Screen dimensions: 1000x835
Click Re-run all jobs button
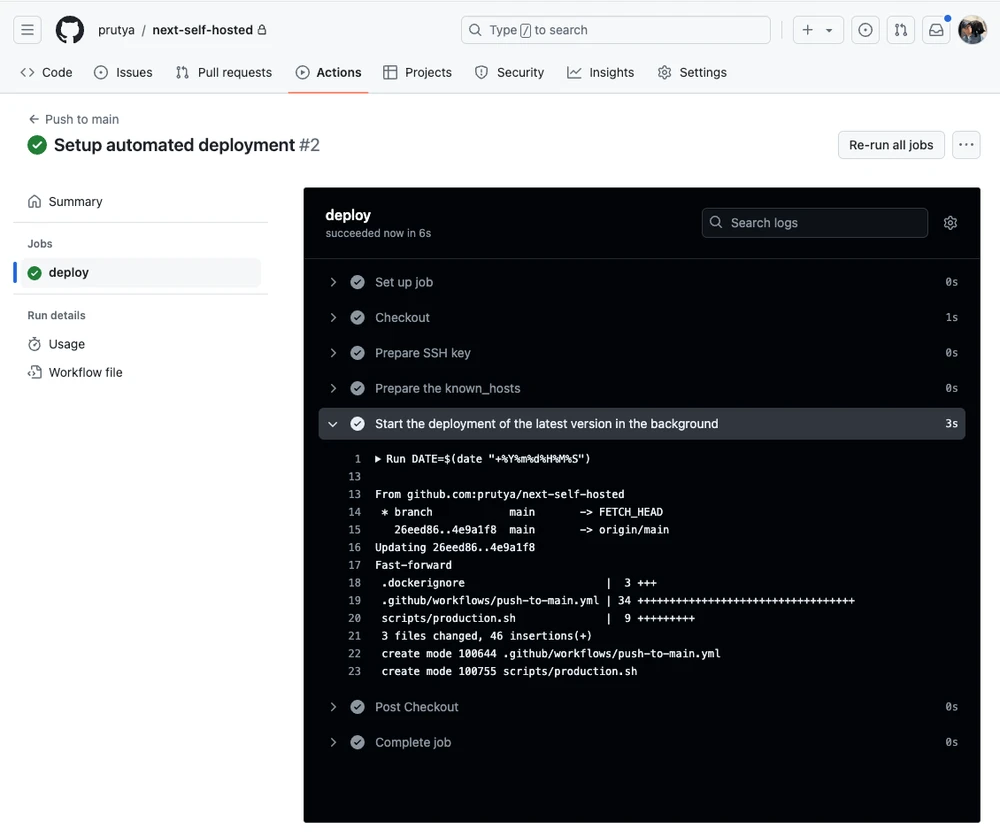point(890,145)
